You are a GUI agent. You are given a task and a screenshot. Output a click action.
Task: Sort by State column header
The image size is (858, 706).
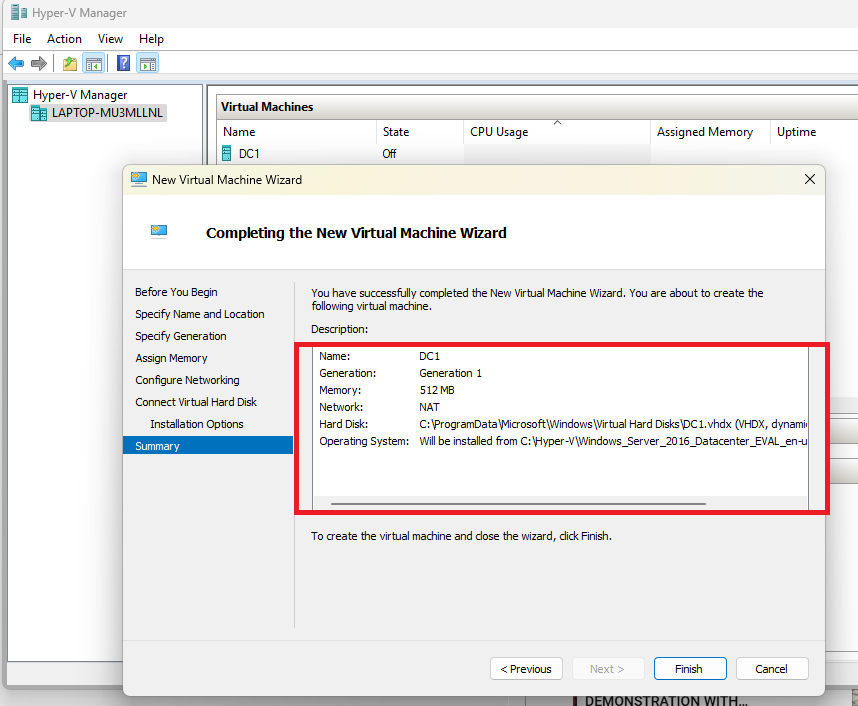420,132
